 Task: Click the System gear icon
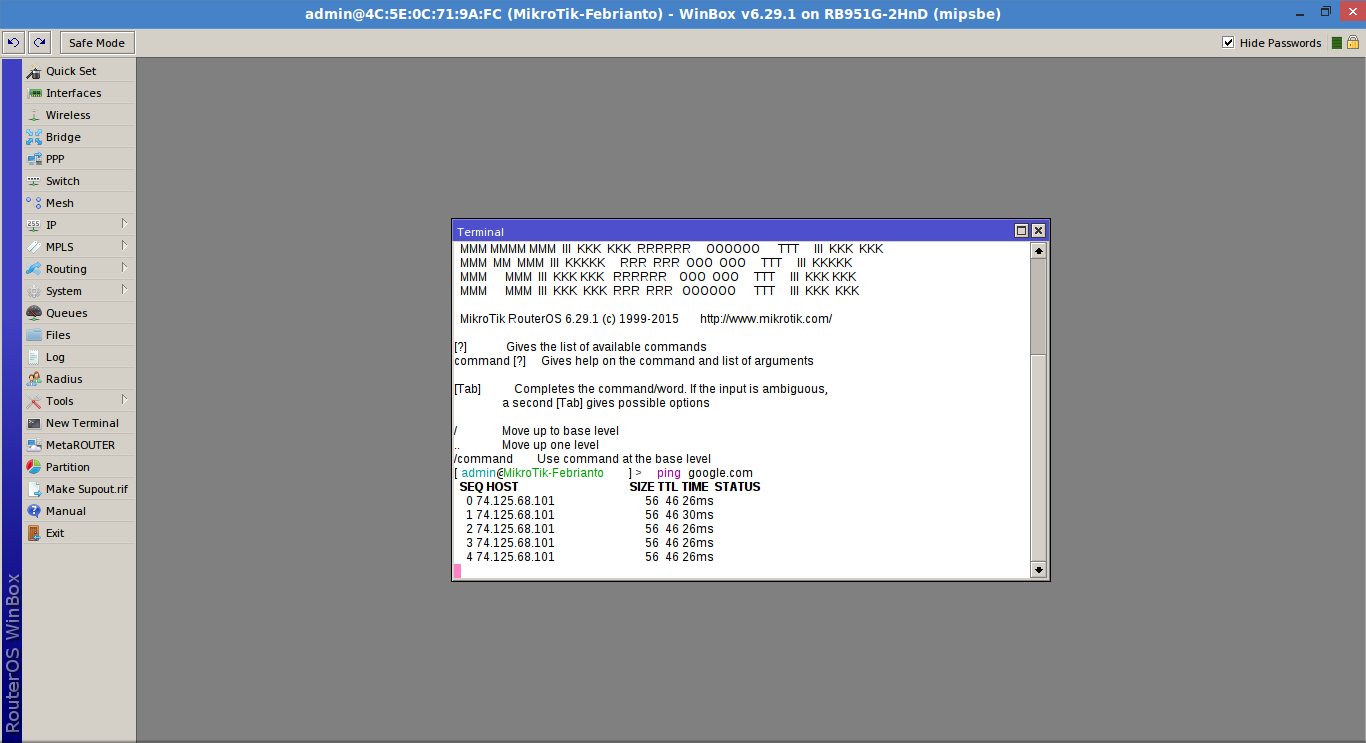34,291
